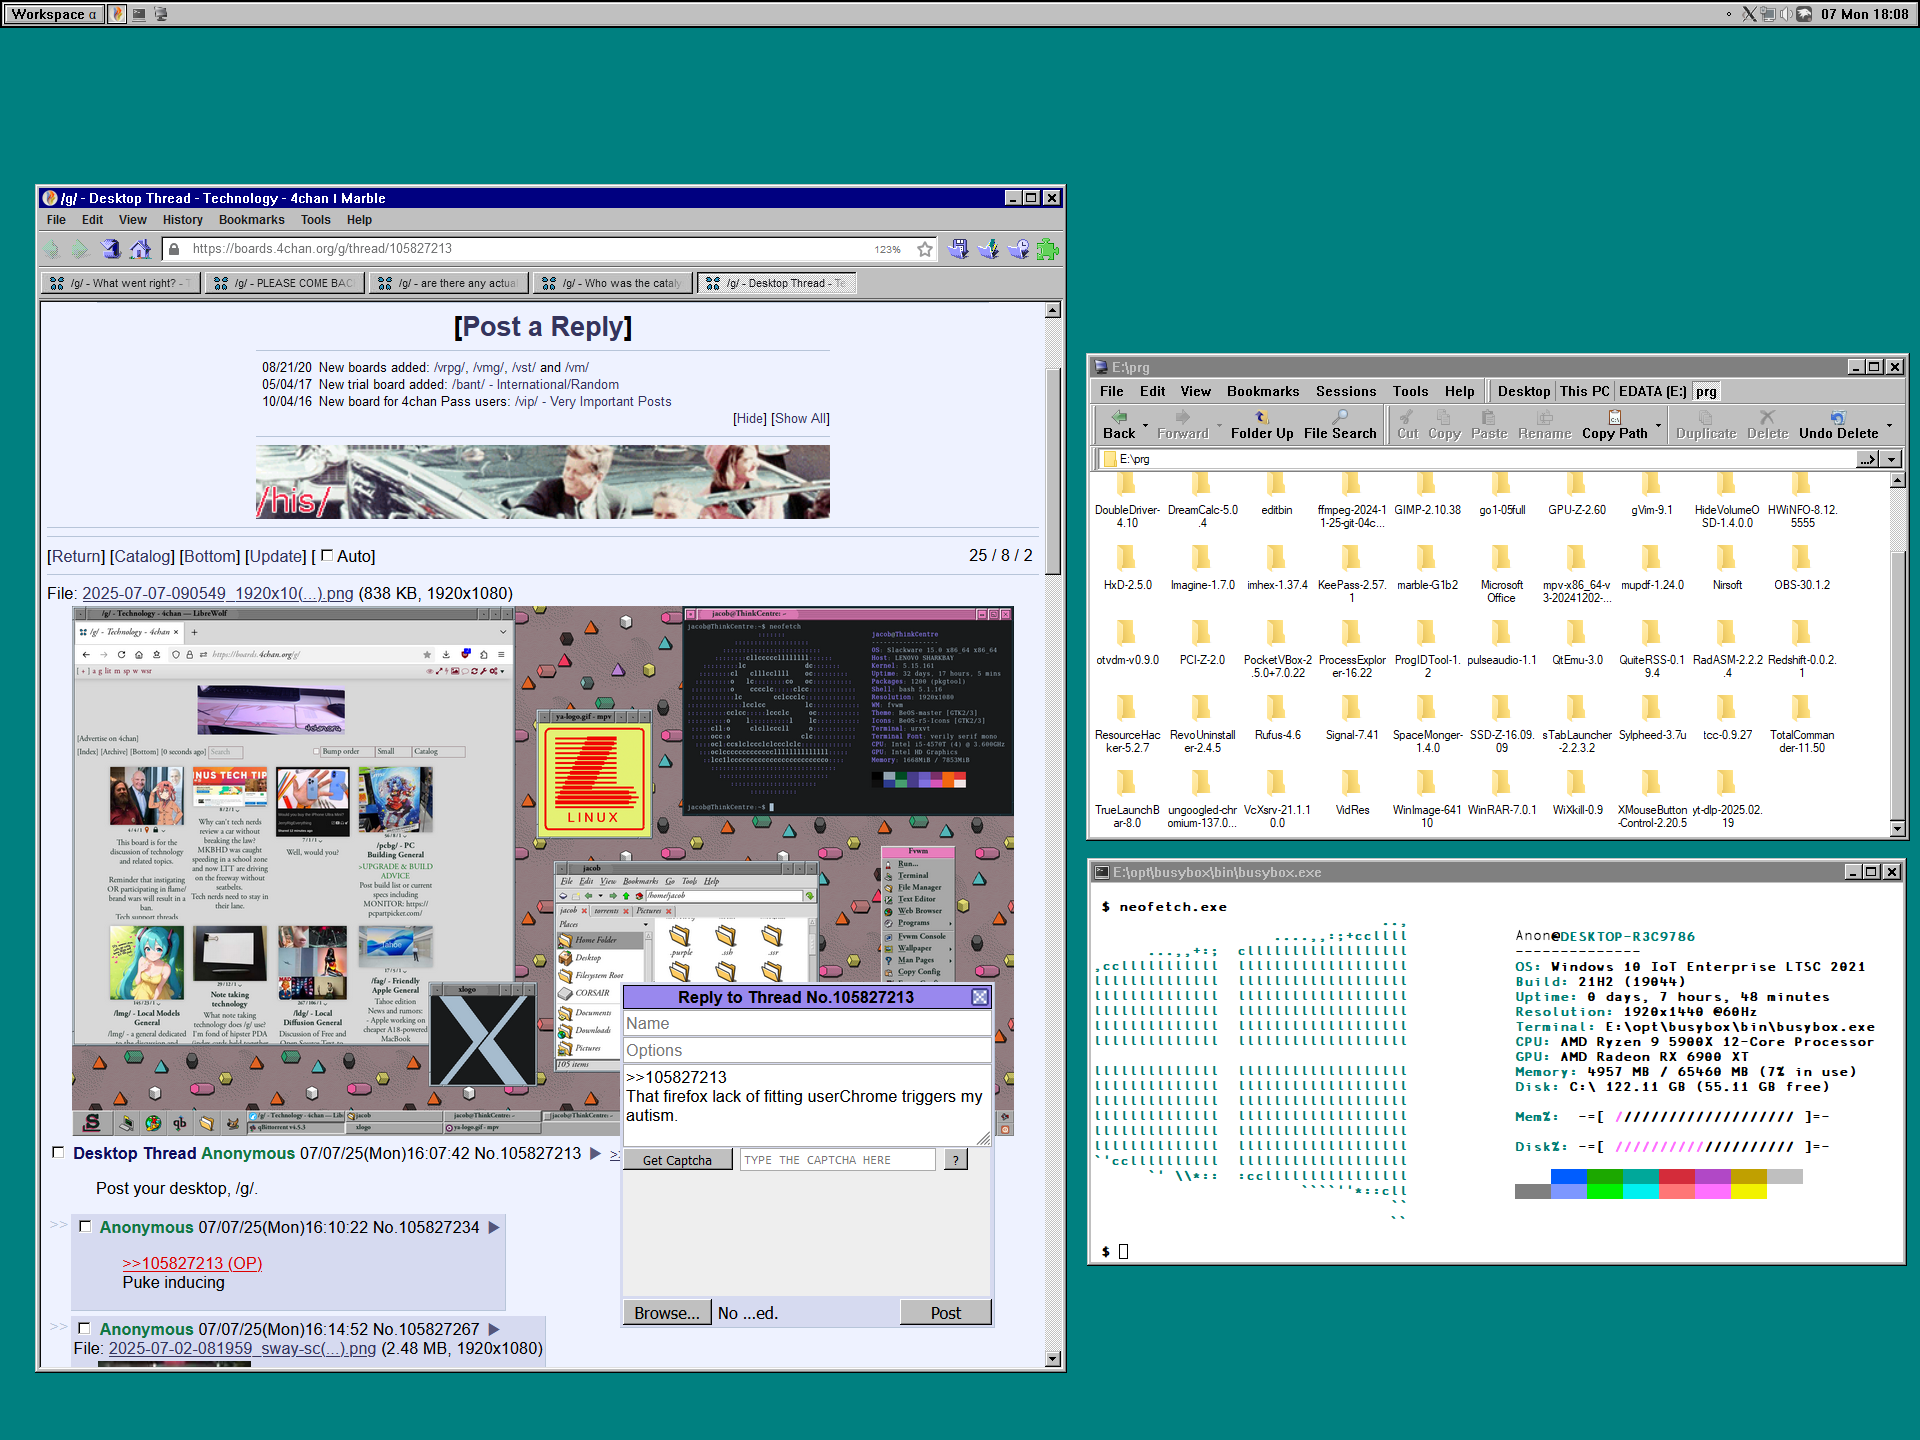The image size is (1920, 1440).
Task: Click the Get Captcha button
Action: [677, 1160]
